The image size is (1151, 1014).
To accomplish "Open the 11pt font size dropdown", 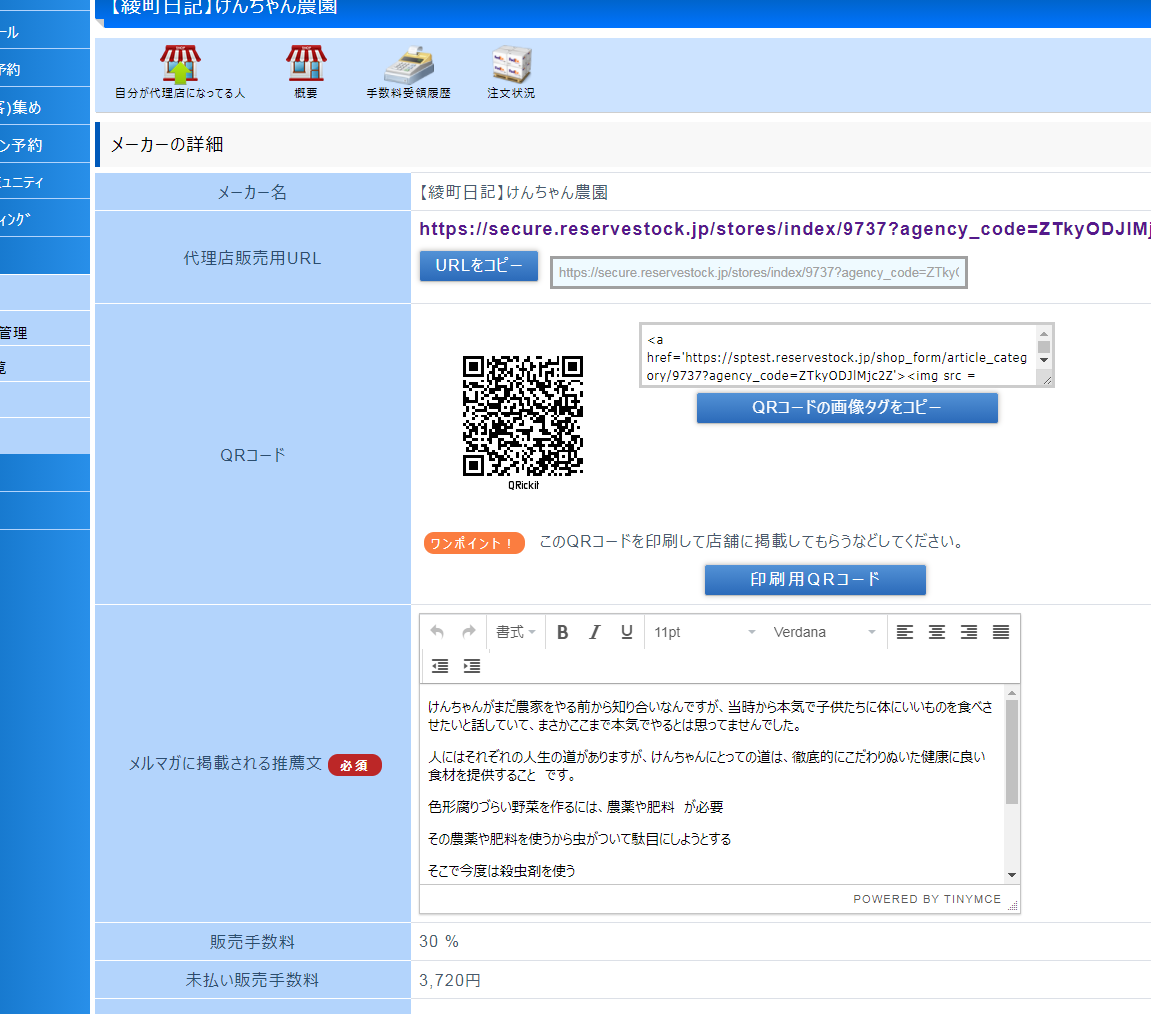I will click(705, 631).
